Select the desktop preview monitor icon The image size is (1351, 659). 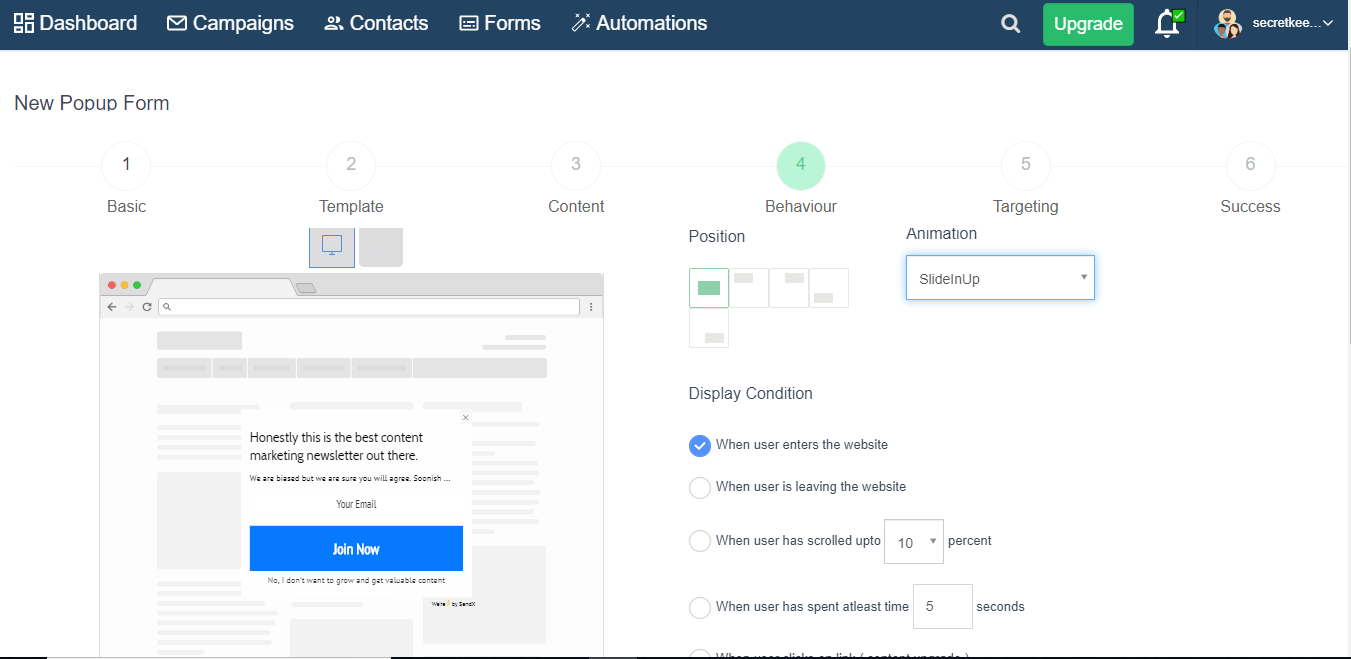(x=332, y=247)
